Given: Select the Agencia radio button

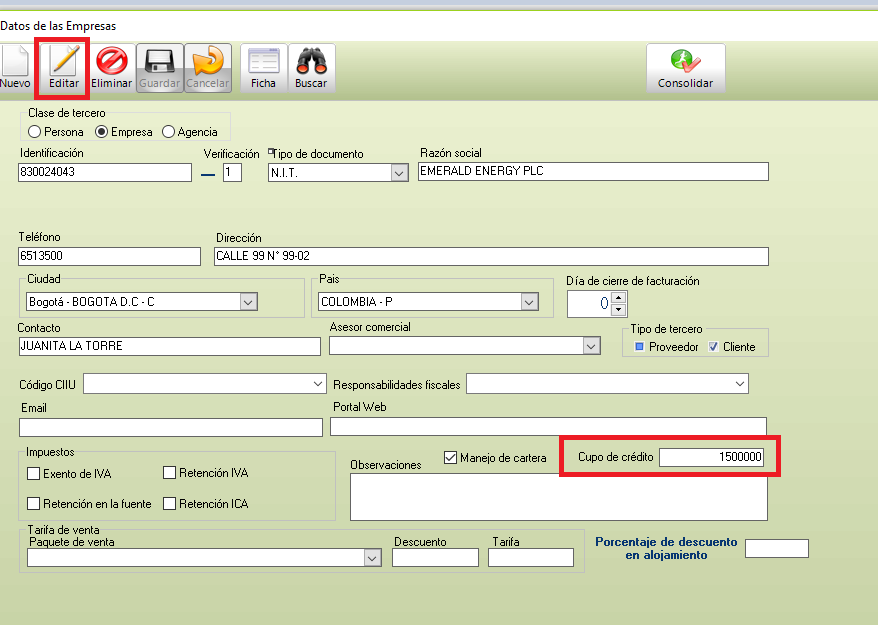Looking at the screenshot, I should 168,132.
